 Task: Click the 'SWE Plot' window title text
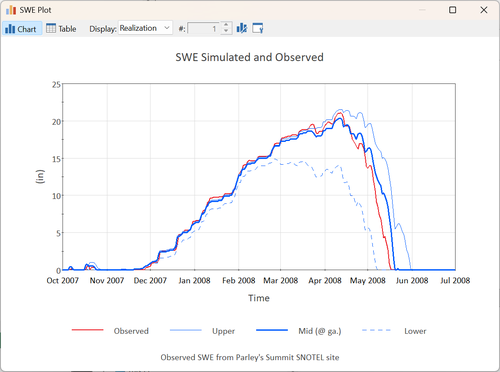coord(35,10)
